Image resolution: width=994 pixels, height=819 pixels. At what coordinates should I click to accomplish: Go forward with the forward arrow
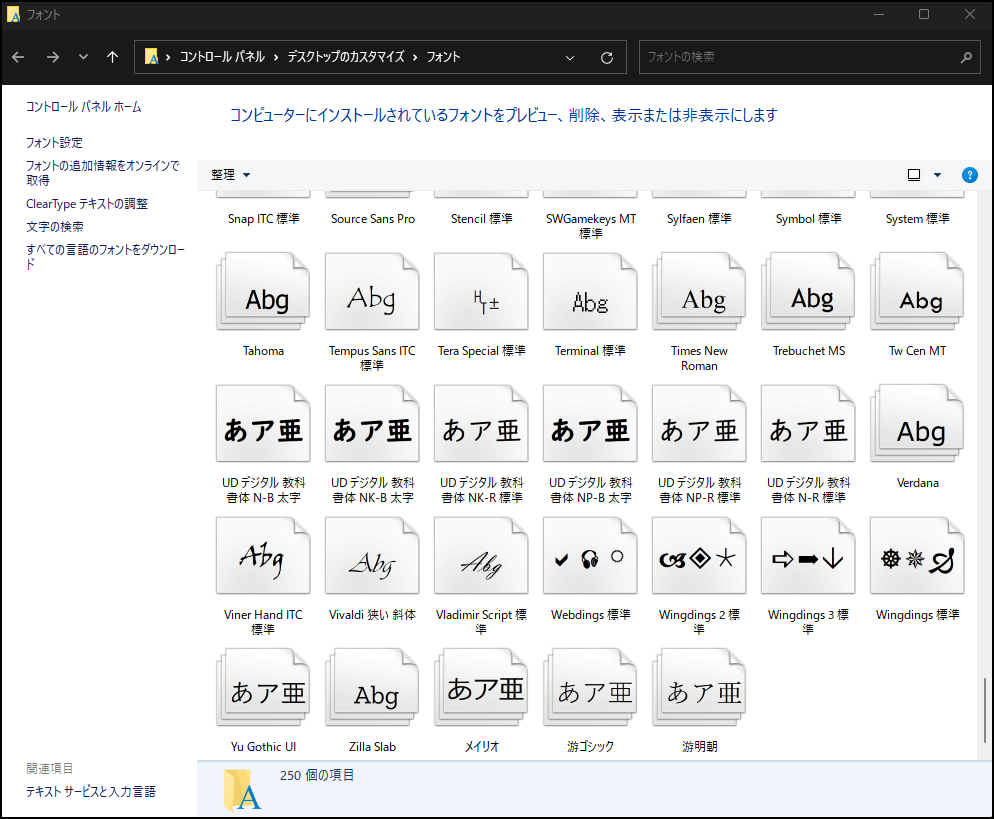(53, 57)
